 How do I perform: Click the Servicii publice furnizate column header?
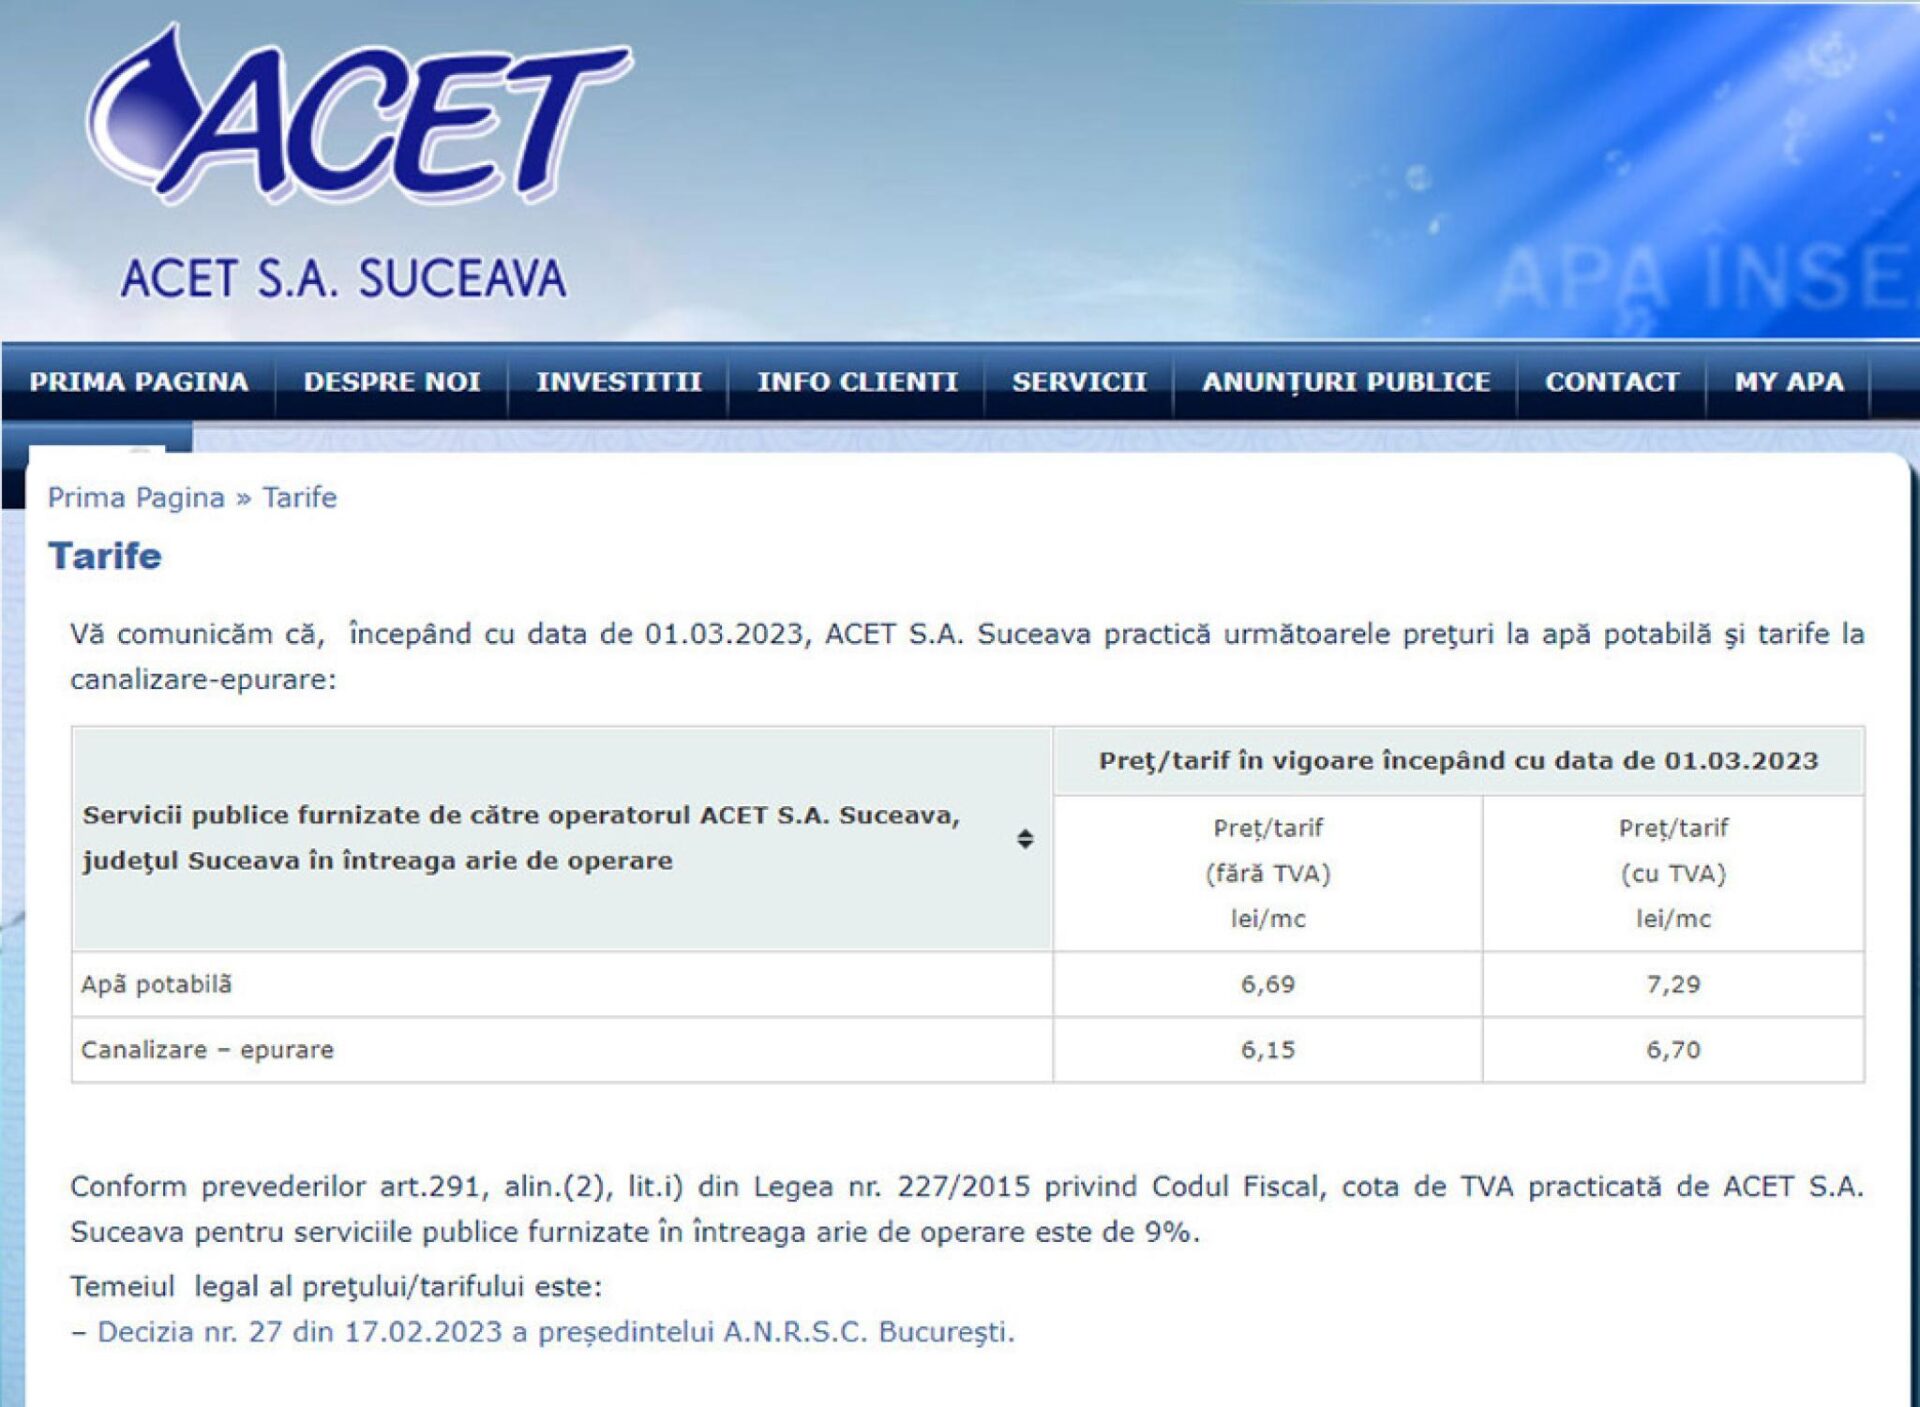click(562, 838)
